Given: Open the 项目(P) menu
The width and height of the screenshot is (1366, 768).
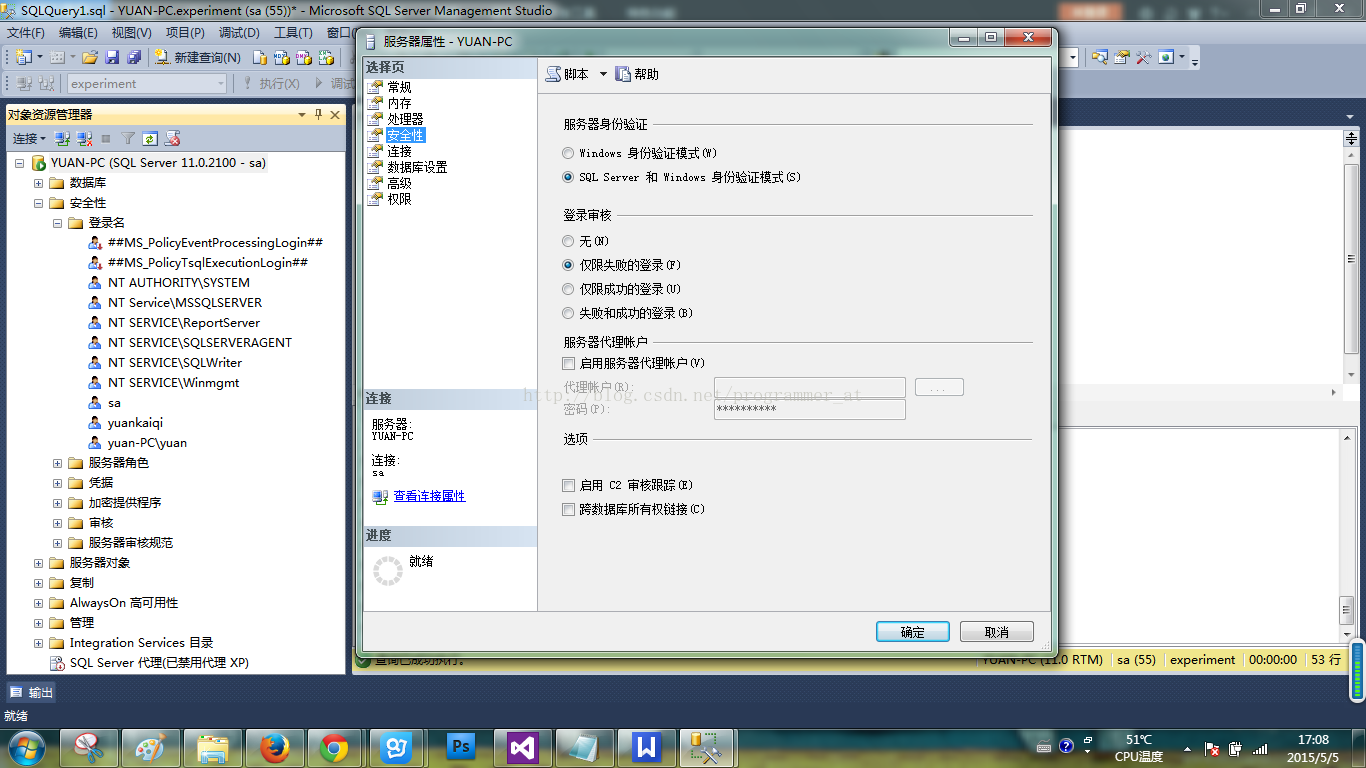Looking at the screenshot, I should pyautogui.click(x=185, y=33).
